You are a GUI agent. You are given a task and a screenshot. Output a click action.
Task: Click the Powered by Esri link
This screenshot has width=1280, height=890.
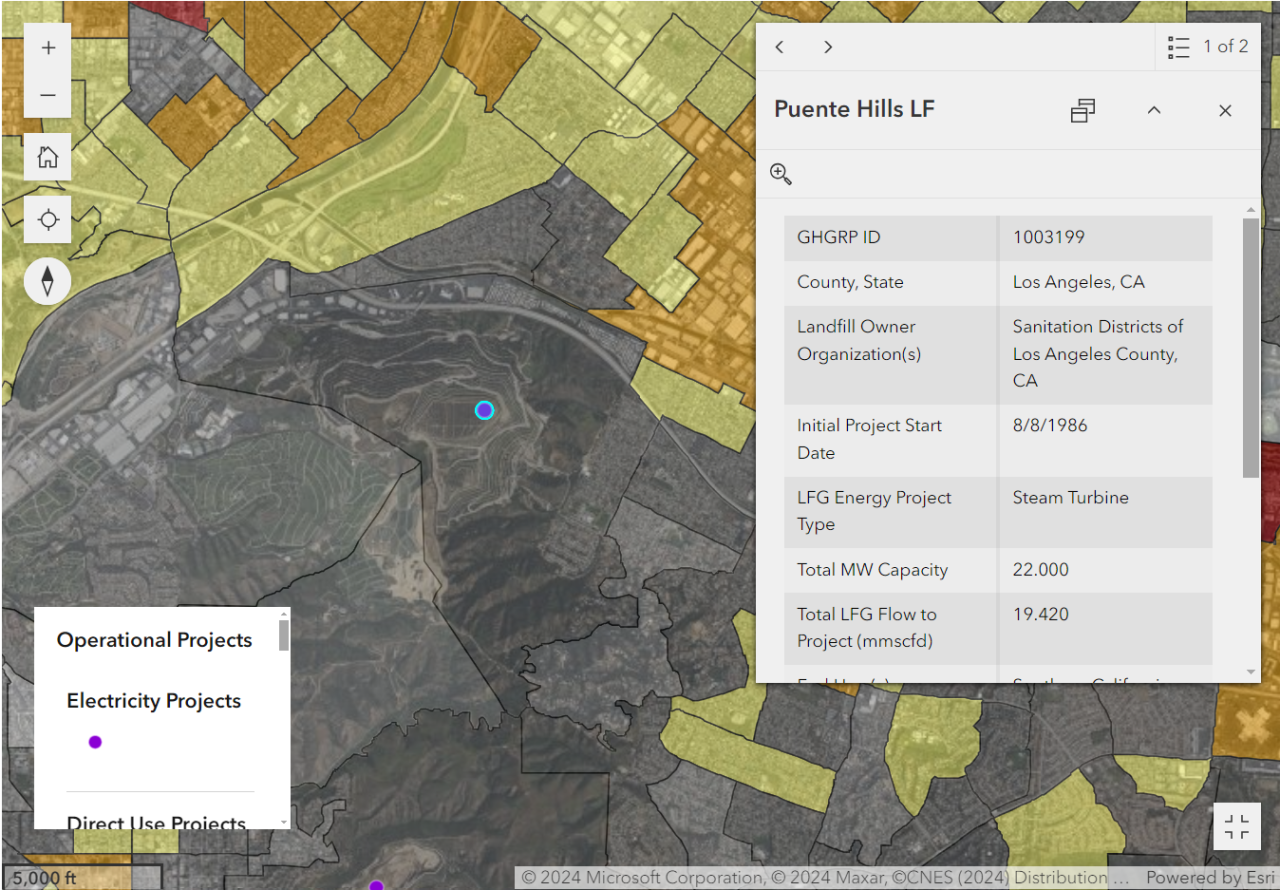point(1213,877)
